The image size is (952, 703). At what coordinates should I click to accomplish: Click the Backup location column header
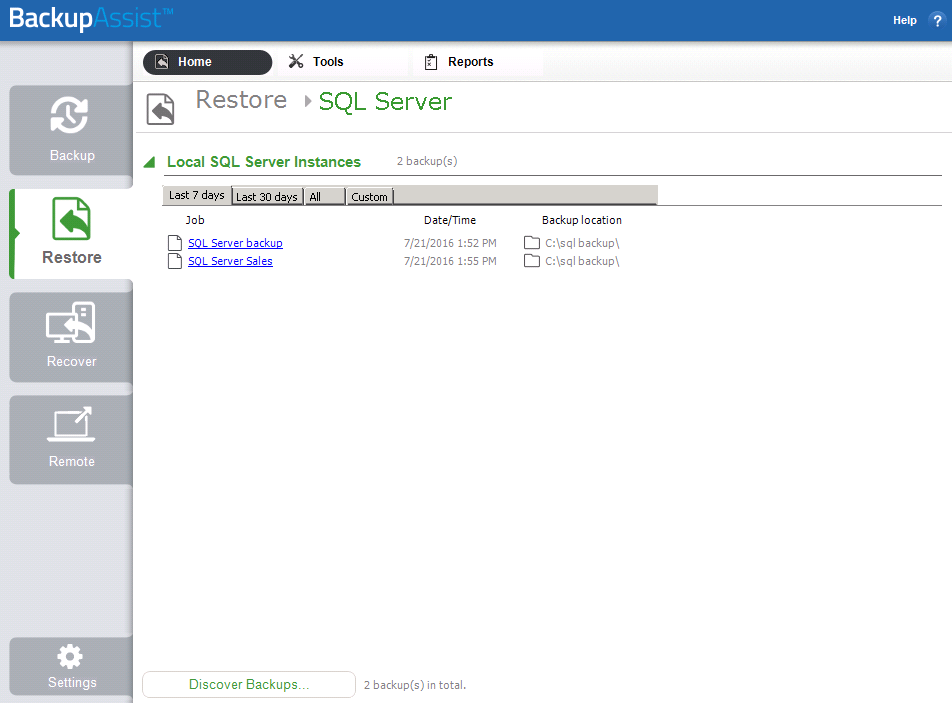coord(582,220)
